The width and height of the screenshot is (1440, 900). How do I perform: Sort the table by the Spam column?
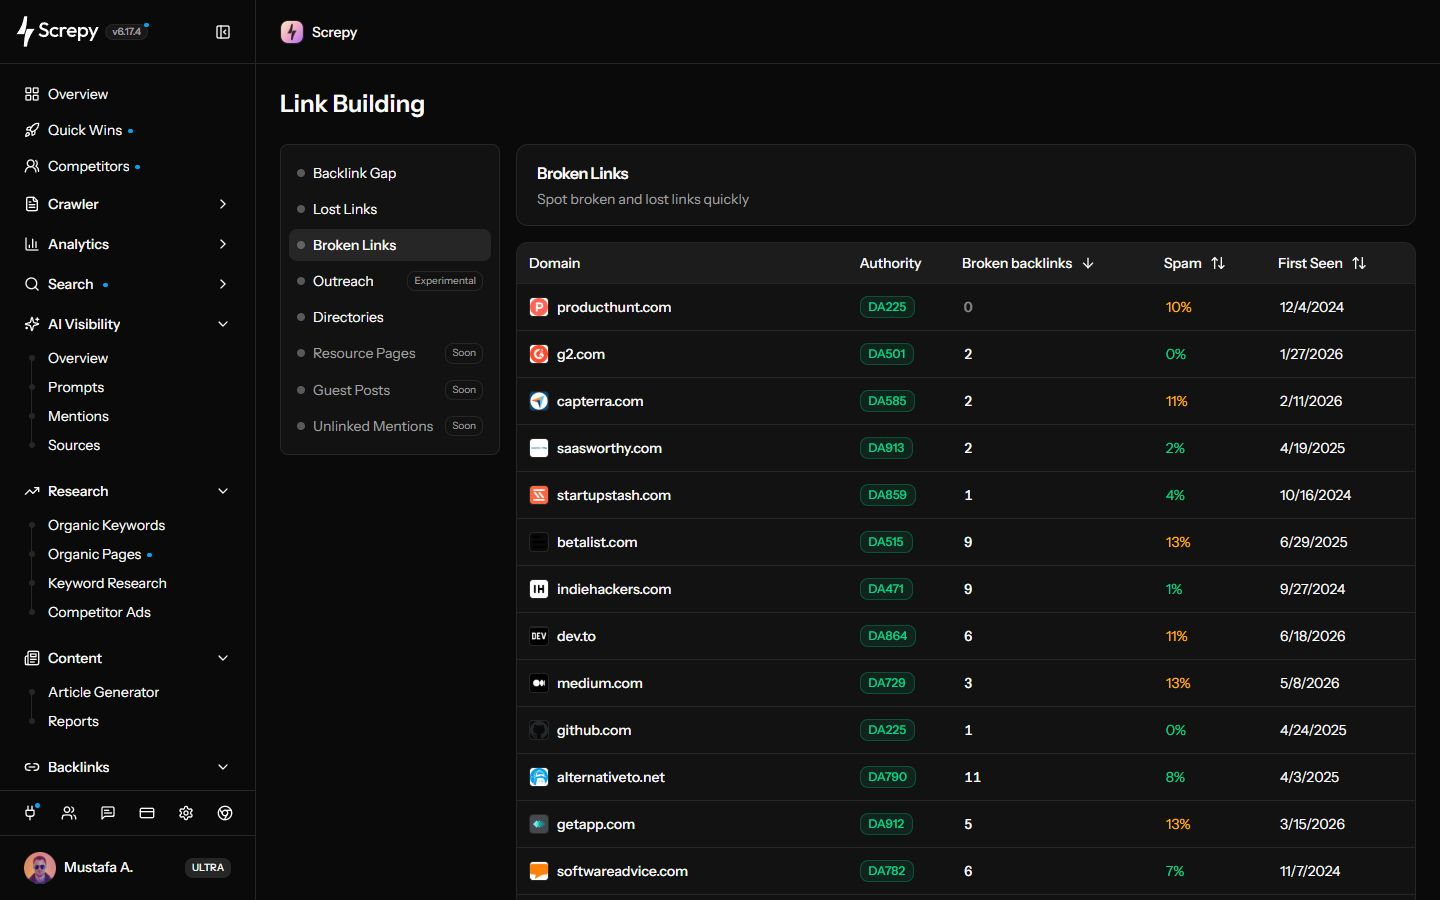click(1194, 263)
